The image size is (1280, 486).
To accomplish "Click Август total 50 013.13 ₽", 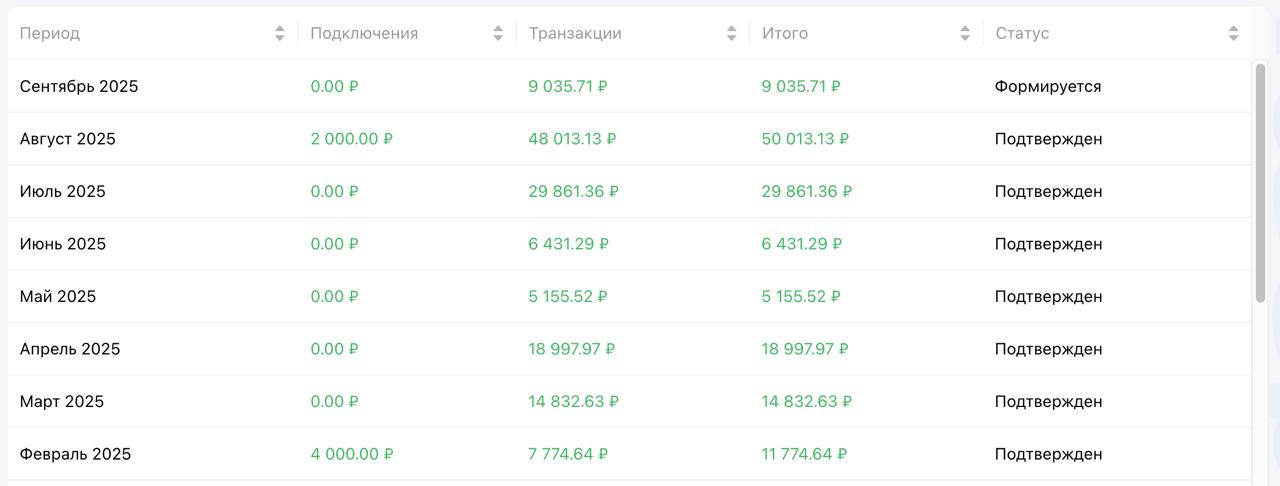I will (805, 139).
